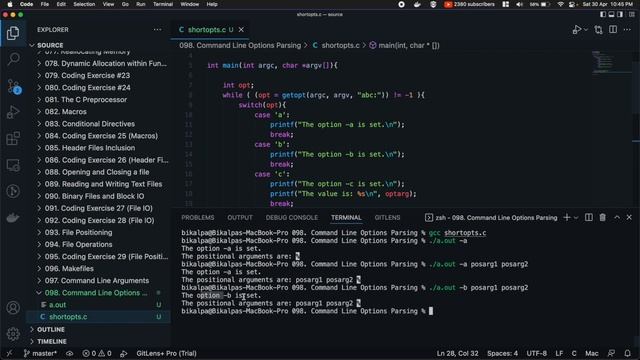This screenshot has width=640, height=360.
Task: Open the macOS Wi-Fi menu icon
Action: [560, 4]
